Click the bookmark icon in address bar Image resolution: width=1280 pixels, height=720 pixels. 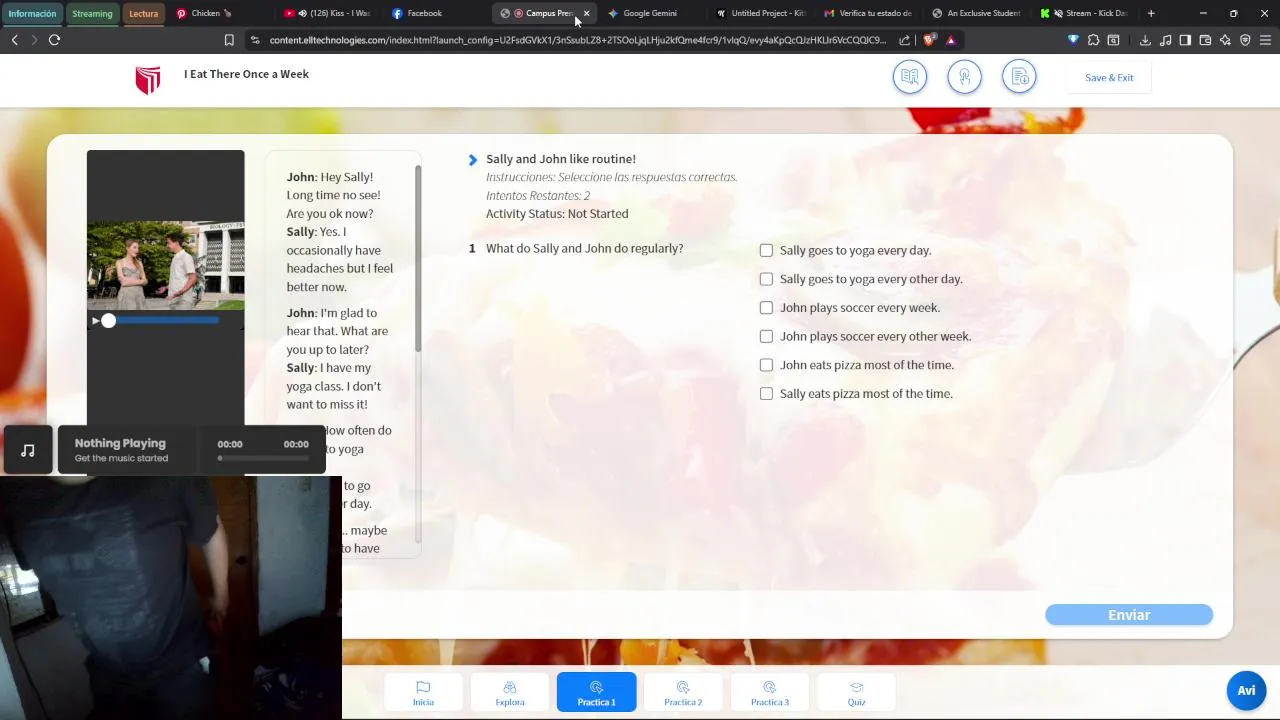point(229,40)
